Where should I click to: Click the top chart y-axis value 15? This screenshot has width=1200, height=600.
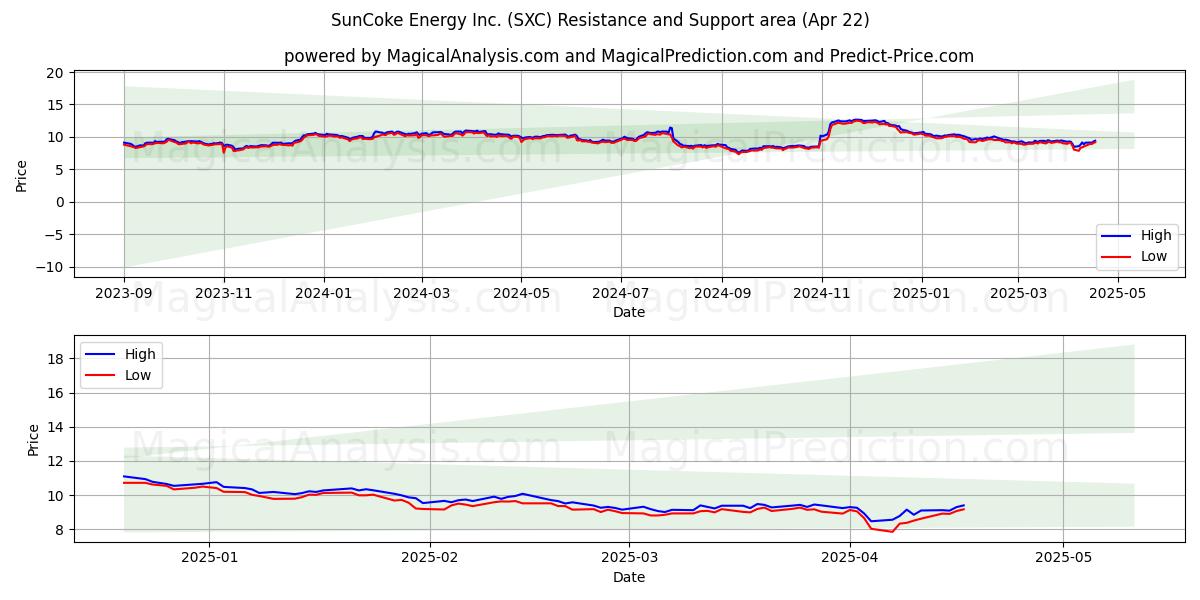coord(55,105)
